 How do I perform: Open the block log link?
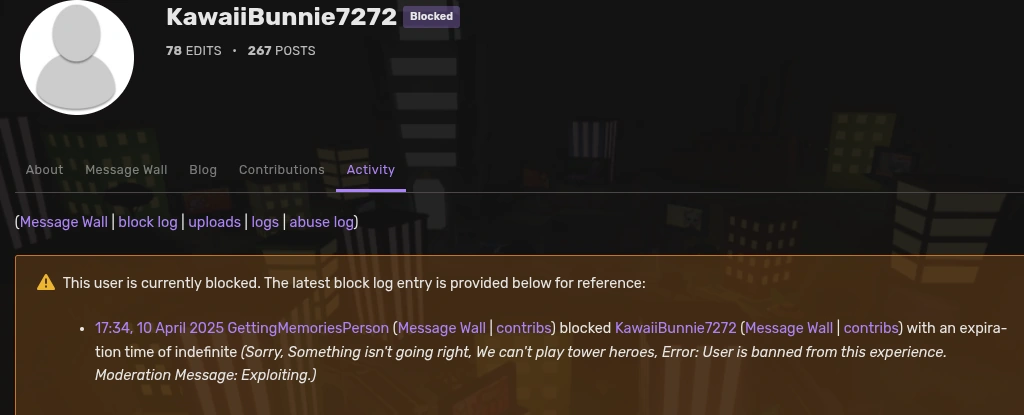(x=148, y=222)
